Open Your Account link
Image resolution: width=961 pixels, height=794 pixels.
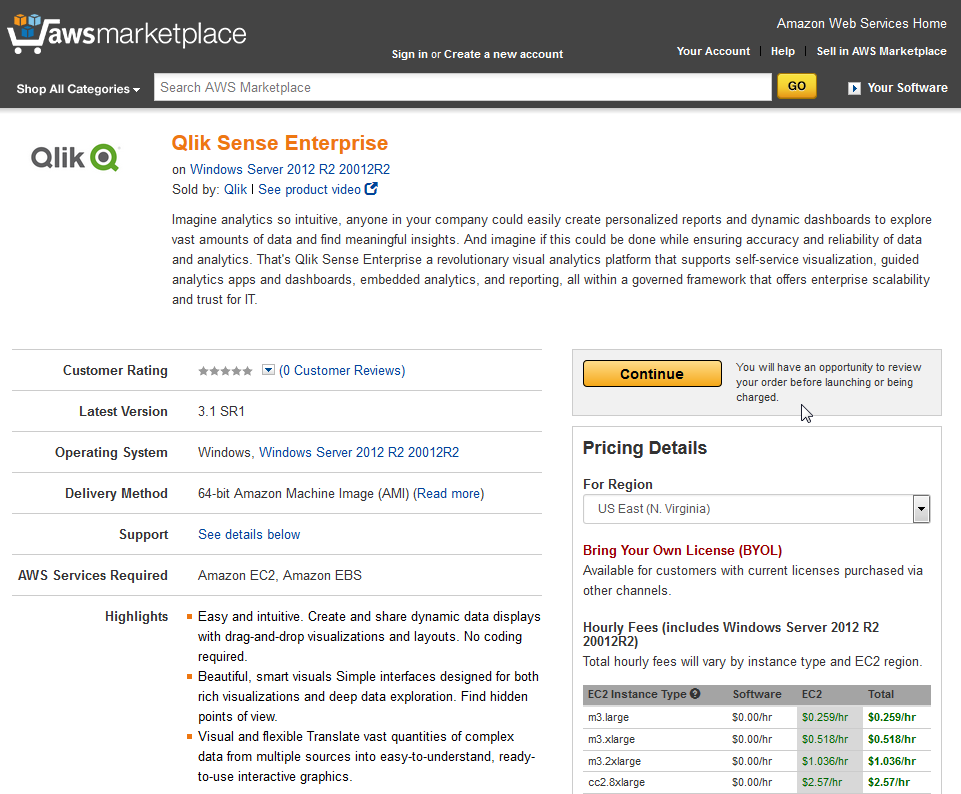pos(713,51)
